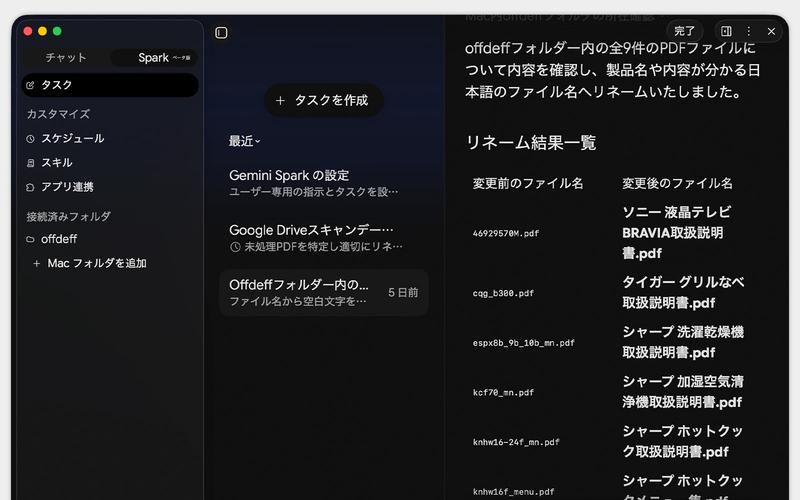Click ソニー 液晶テレビ BRAVIA取扱説明書.pdf cell

click(x=677, y=233)
